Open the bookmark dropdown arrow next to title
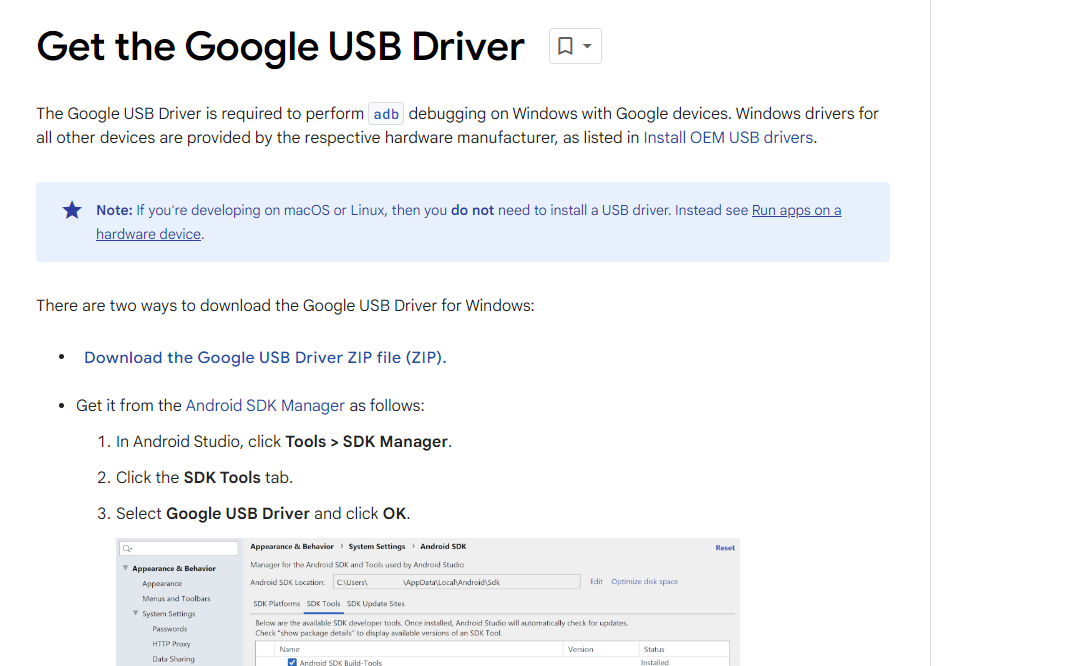The width and height of the screenshot is (1069, 666). tap(587, 46)
